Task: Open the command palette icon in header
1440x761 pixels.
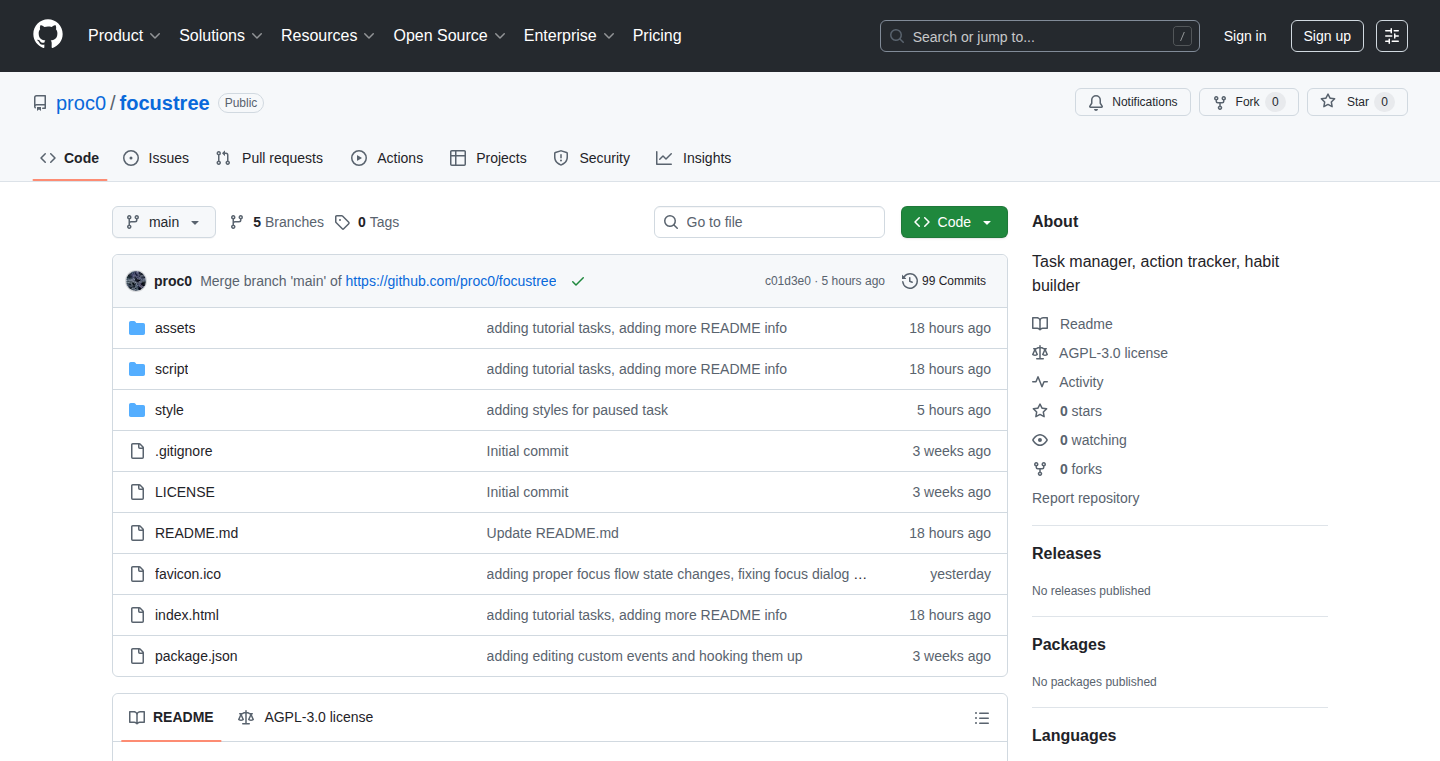Action: click(x=1391, y=36)
